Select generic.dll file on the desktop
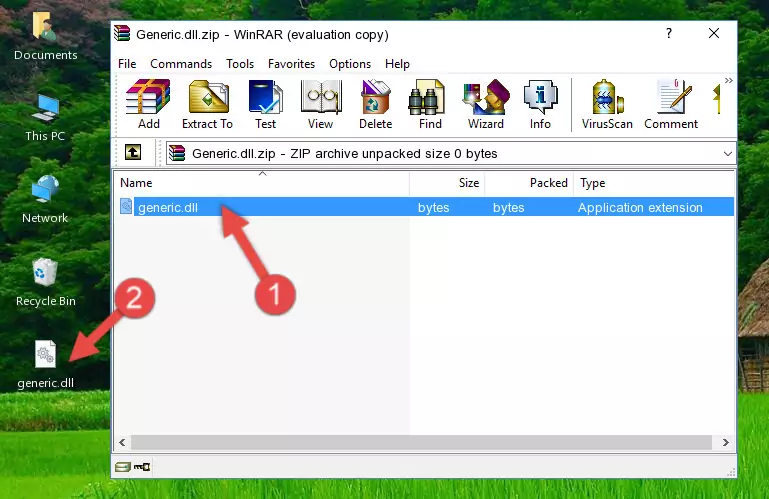The image size is (769, 499). [45, 365]
